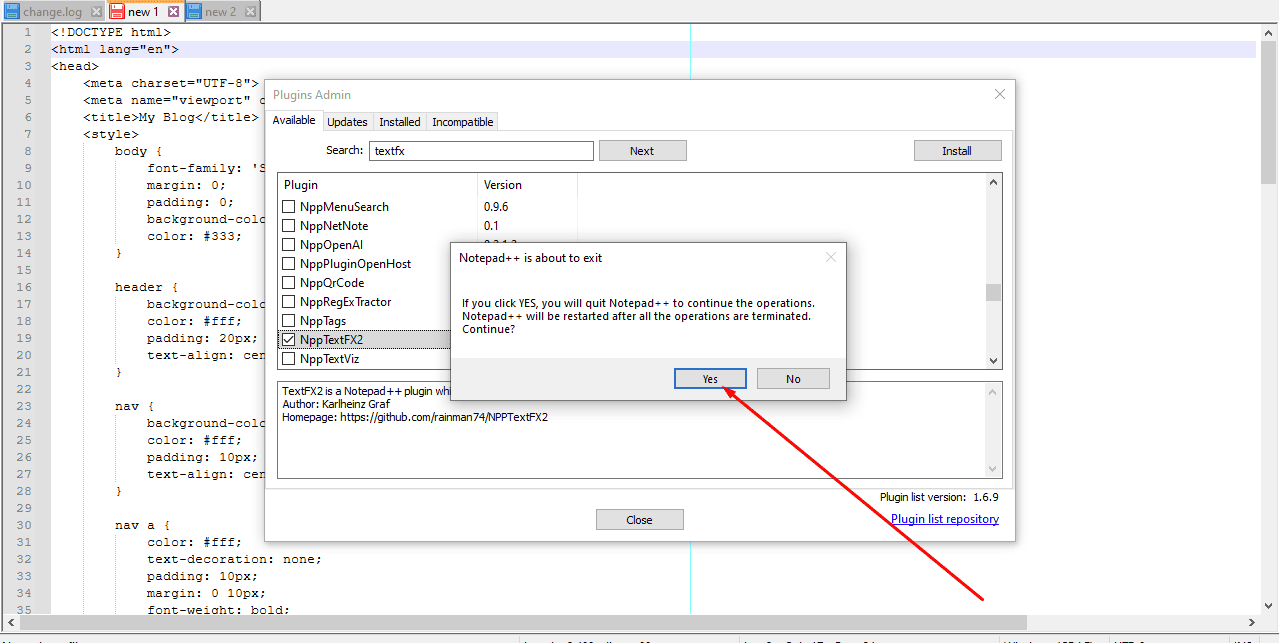This screenshot has height=643, width=1279.
Task: Select the NppTags plugin checkbox
Action: (x=289, y=320)
